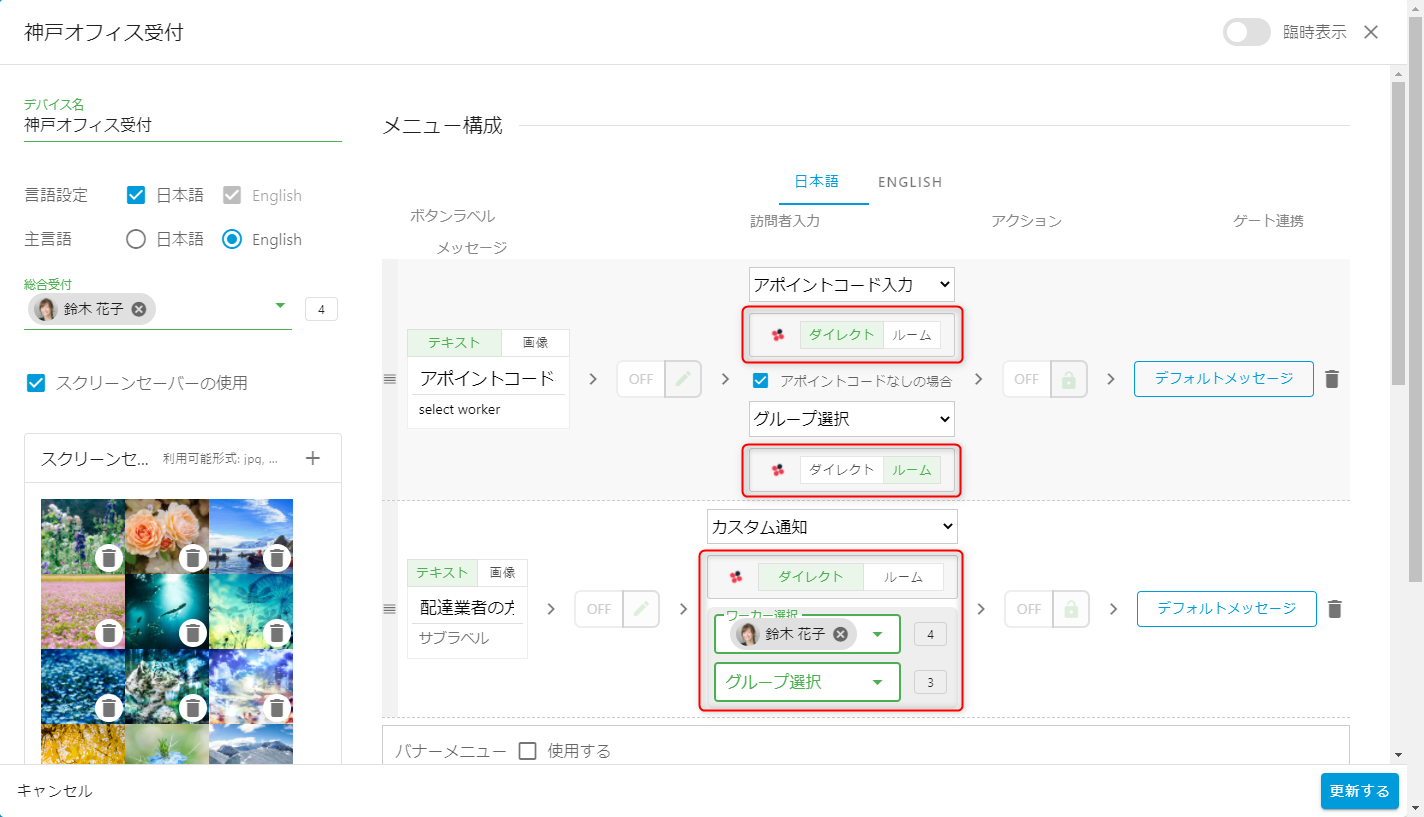Toggle the 臨時表示 switch
This screenshot has width=1424, height=817.
pyautogui.click(x=1246, y=32)
